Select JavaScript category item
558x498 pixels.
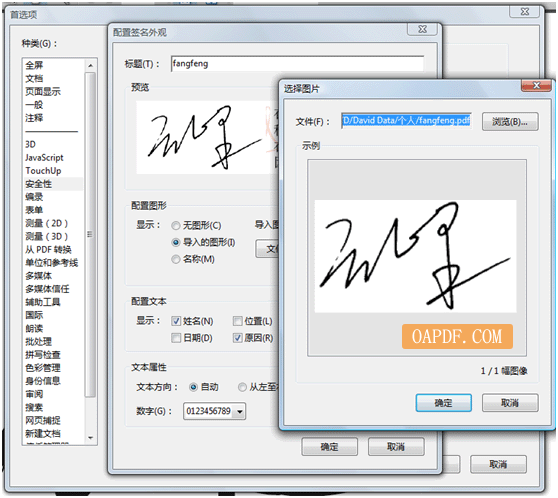click(44, 157)
